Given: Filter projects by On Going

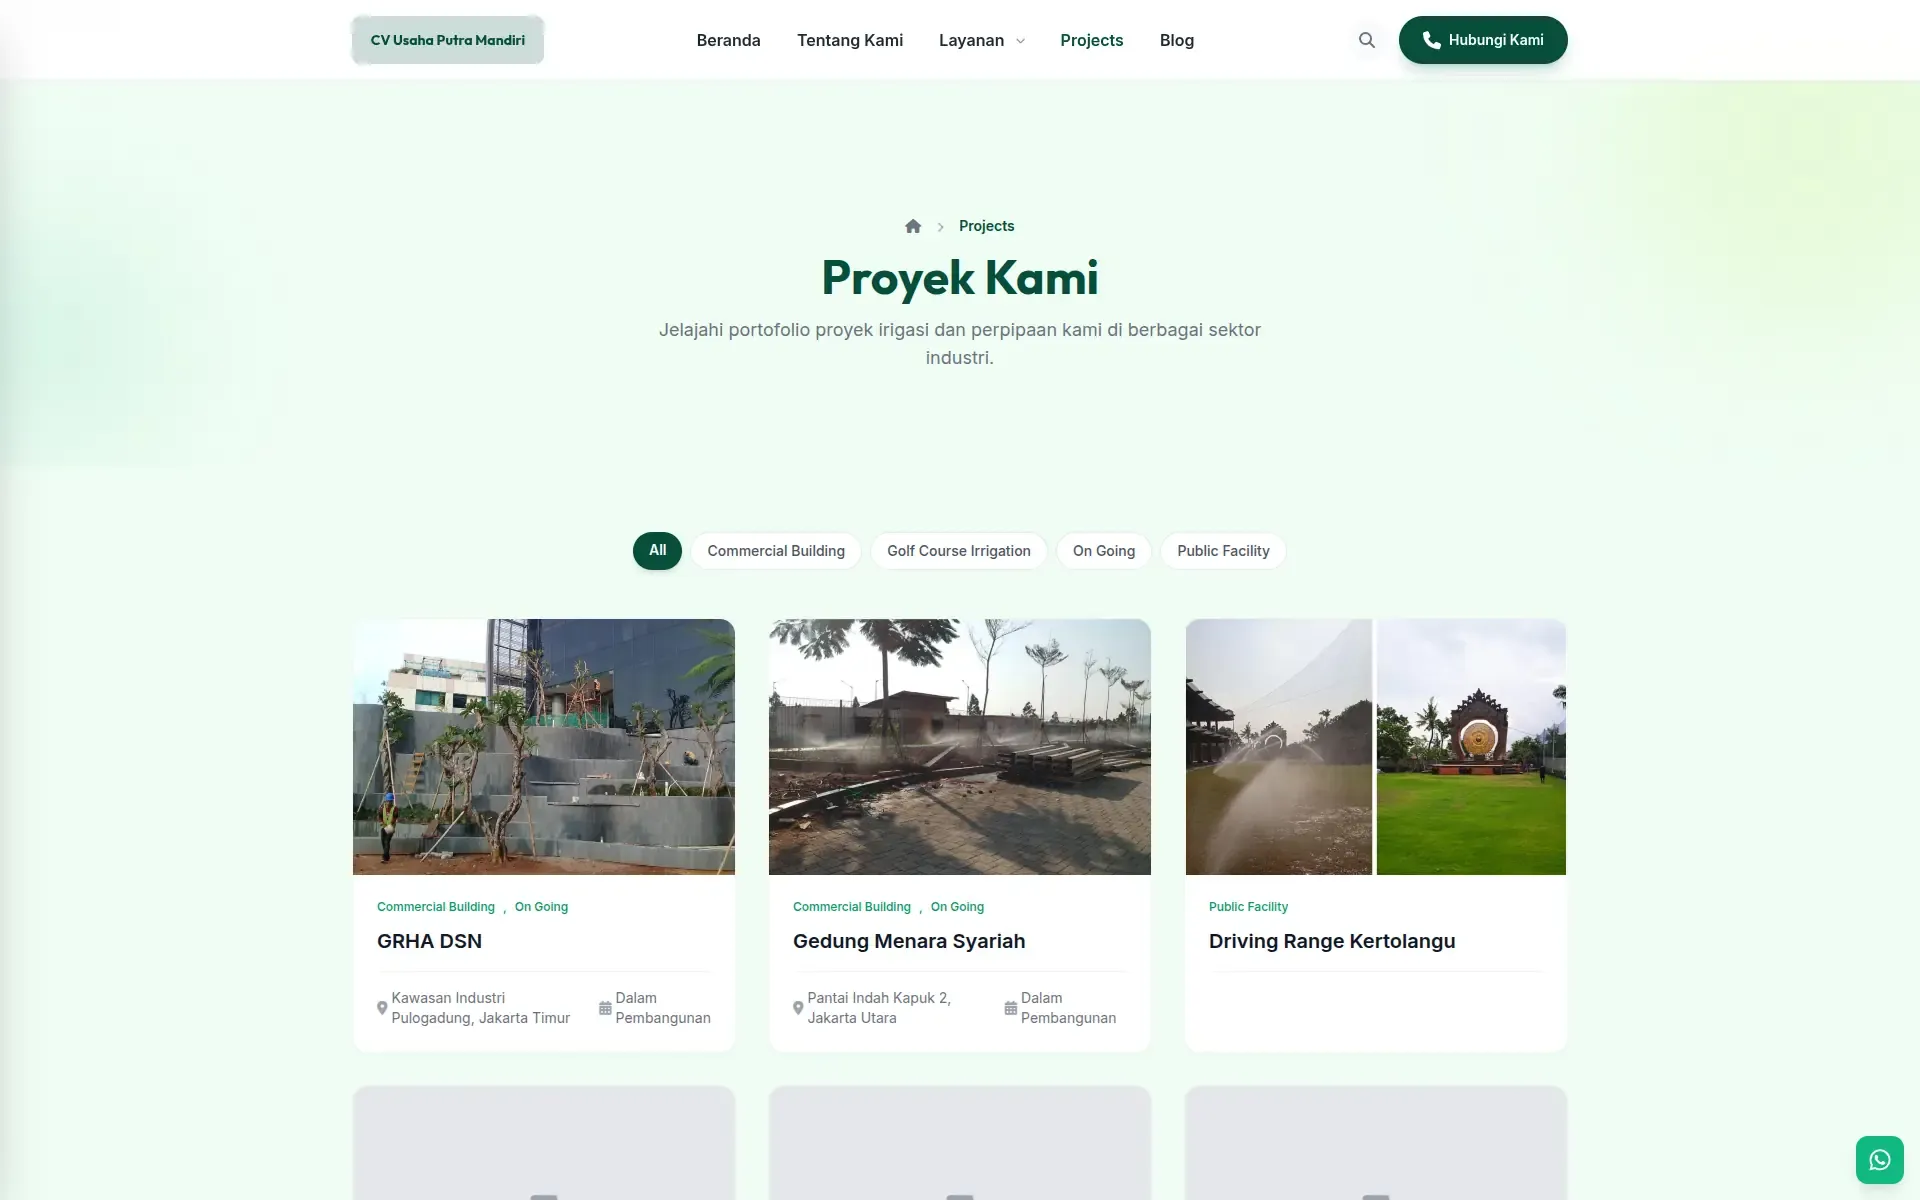Looking at the screenshot, I should 1104,551.
